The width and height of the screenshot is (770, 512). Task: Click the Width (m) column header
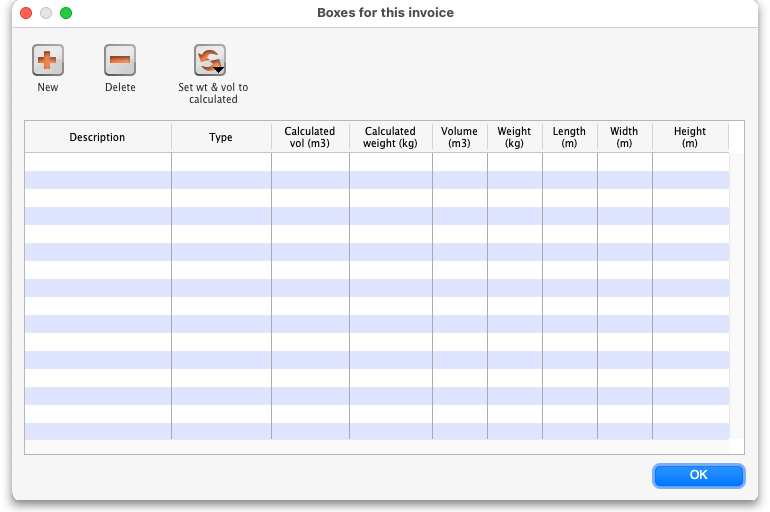[x=624, y=138]
